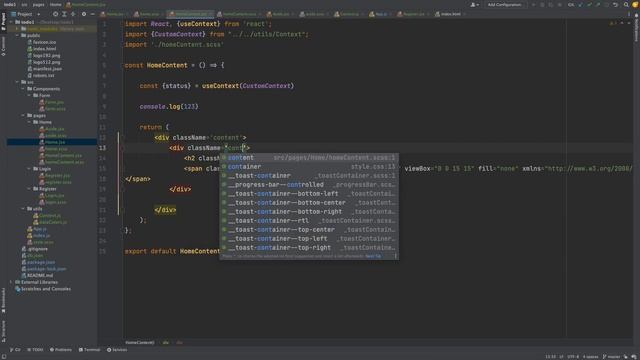Click the Run button icon in toolbar
This screenshot has width=640, height=360.
[533, 4]
